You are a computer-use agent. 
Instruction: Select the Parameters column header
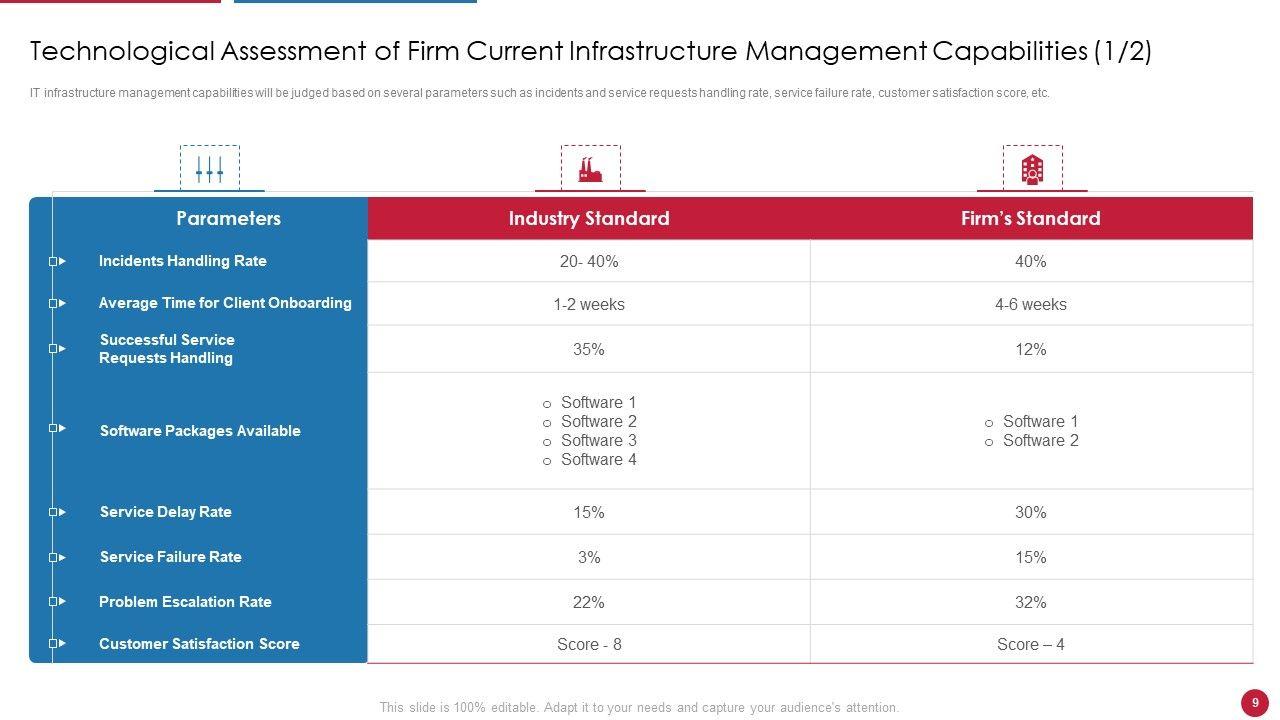click(x=228, y=219)
